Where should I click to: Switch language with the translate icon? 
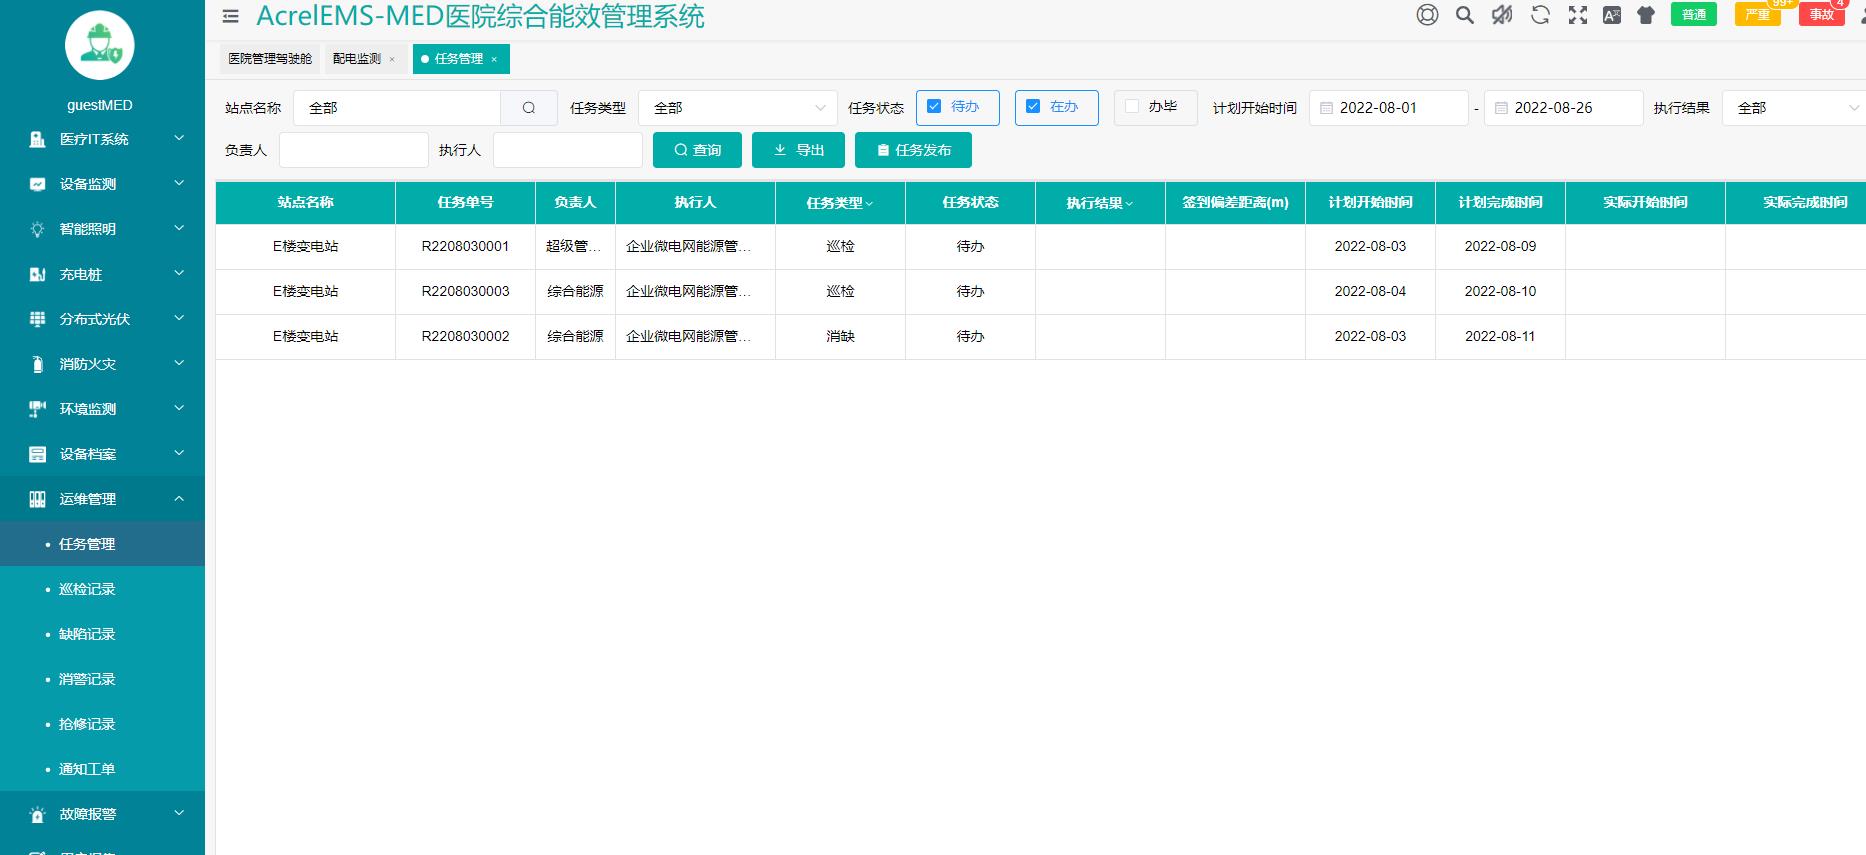[x=1612, y=15]
